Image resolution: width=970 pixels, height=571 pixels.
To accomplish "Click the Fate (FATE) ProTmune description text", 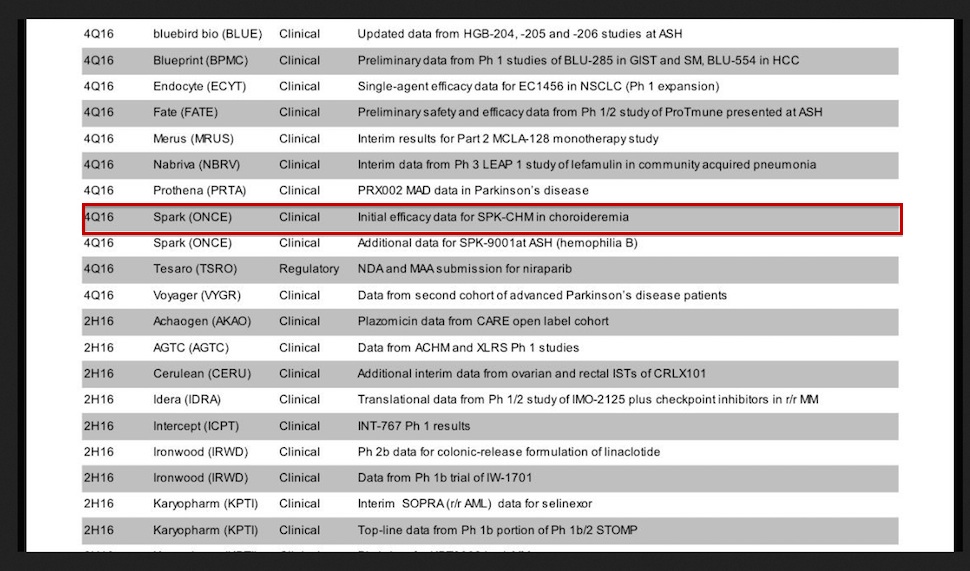I will (590, 112).
